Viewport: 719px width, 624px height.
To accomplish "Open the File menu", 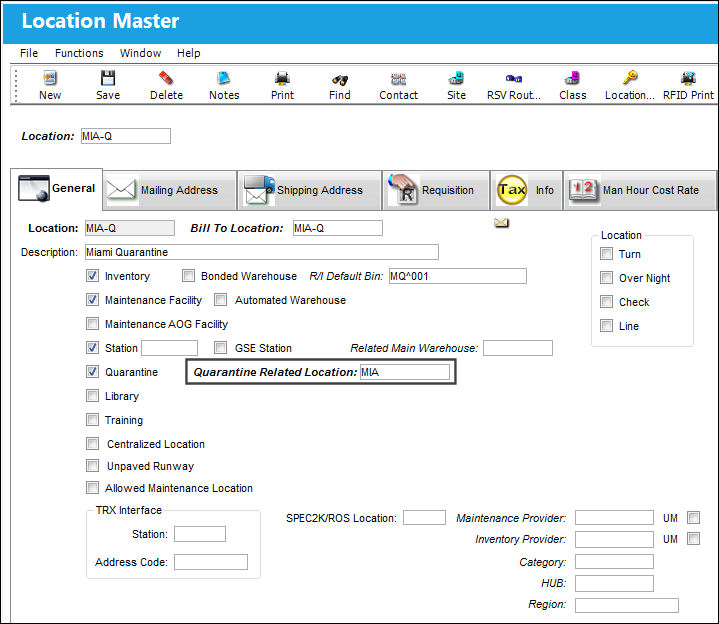I will point(29,53).
